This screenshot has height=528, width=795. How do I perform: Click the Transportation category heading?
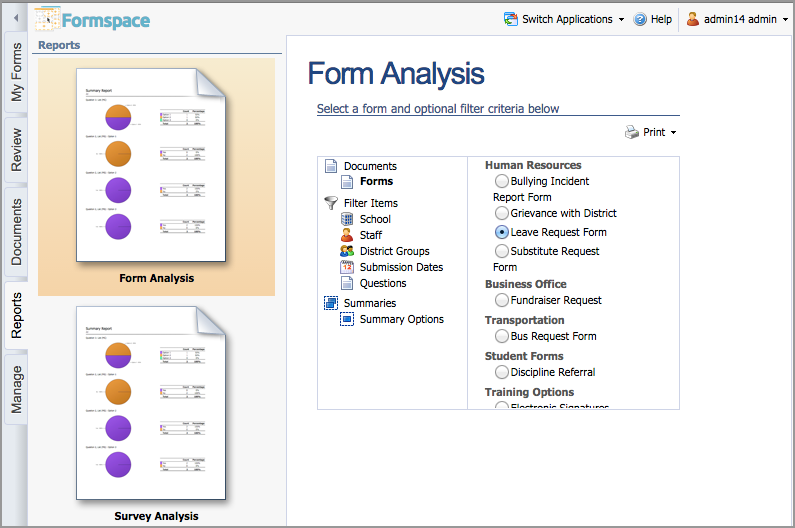click(524, 320)
